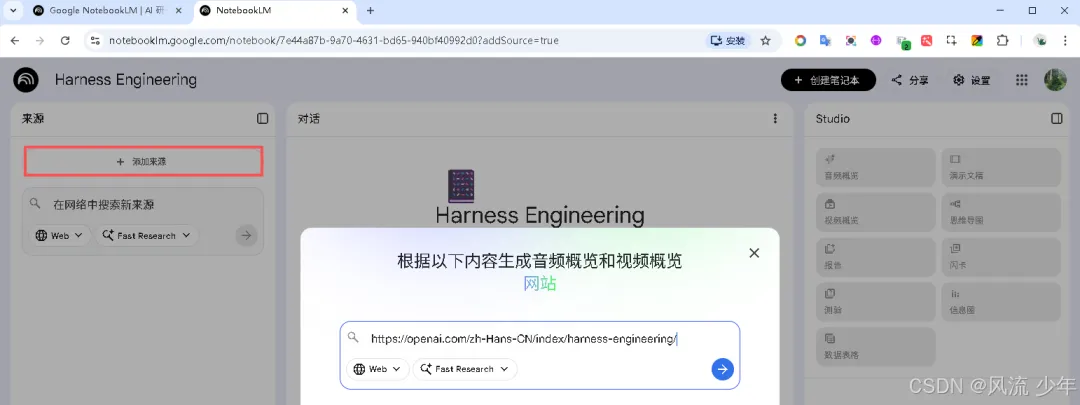Click the dialog URL input field
The image size is (1080, 405).
click(x=539, y=338)
